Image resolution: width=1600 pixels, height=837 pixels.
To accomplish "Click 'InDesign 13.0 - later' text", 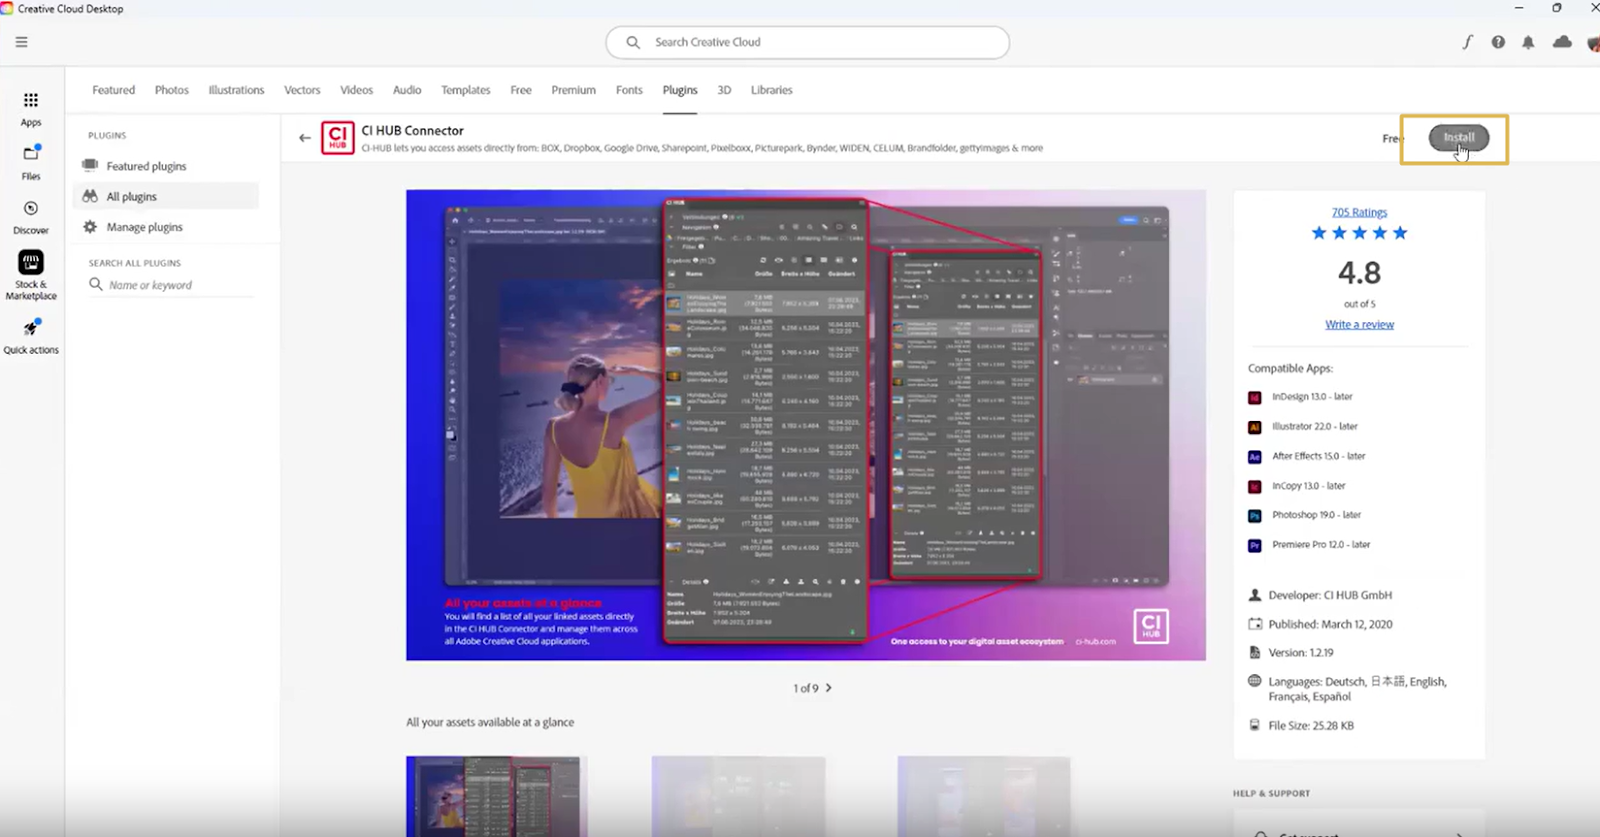I will pos(1312,397).
